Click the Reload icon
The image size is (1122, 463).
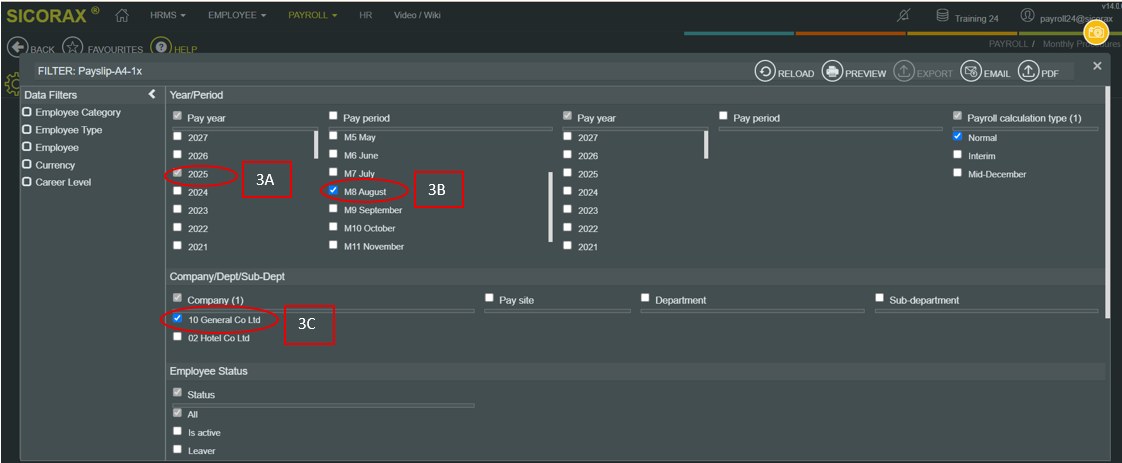(766, 72)
